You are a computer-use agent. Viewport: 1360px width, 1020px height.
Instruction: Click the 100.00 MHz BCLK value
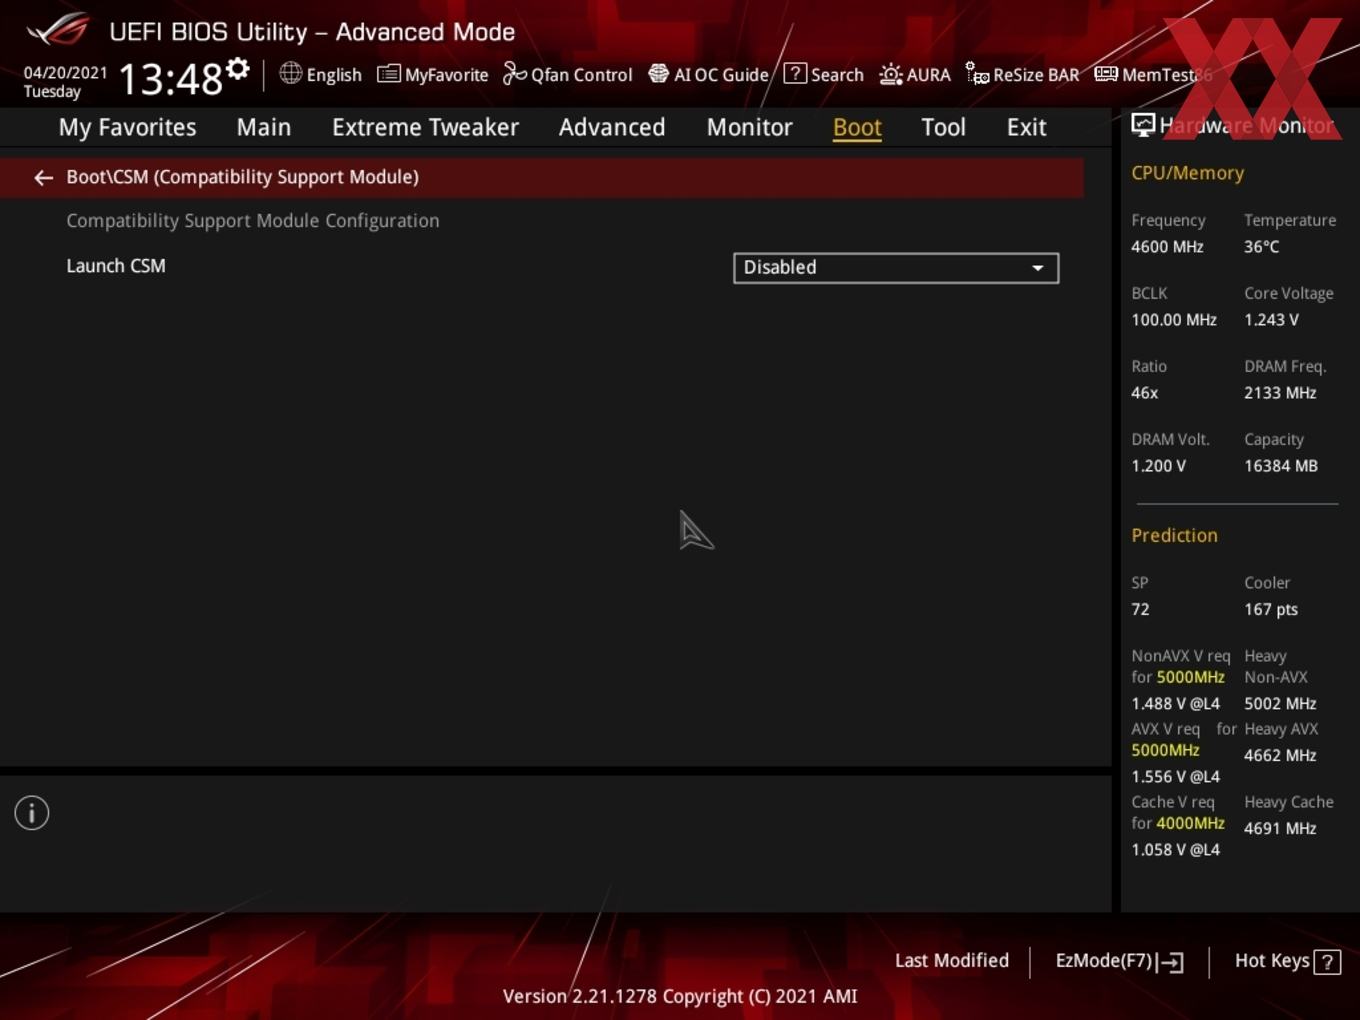[x=1174, y=320]
